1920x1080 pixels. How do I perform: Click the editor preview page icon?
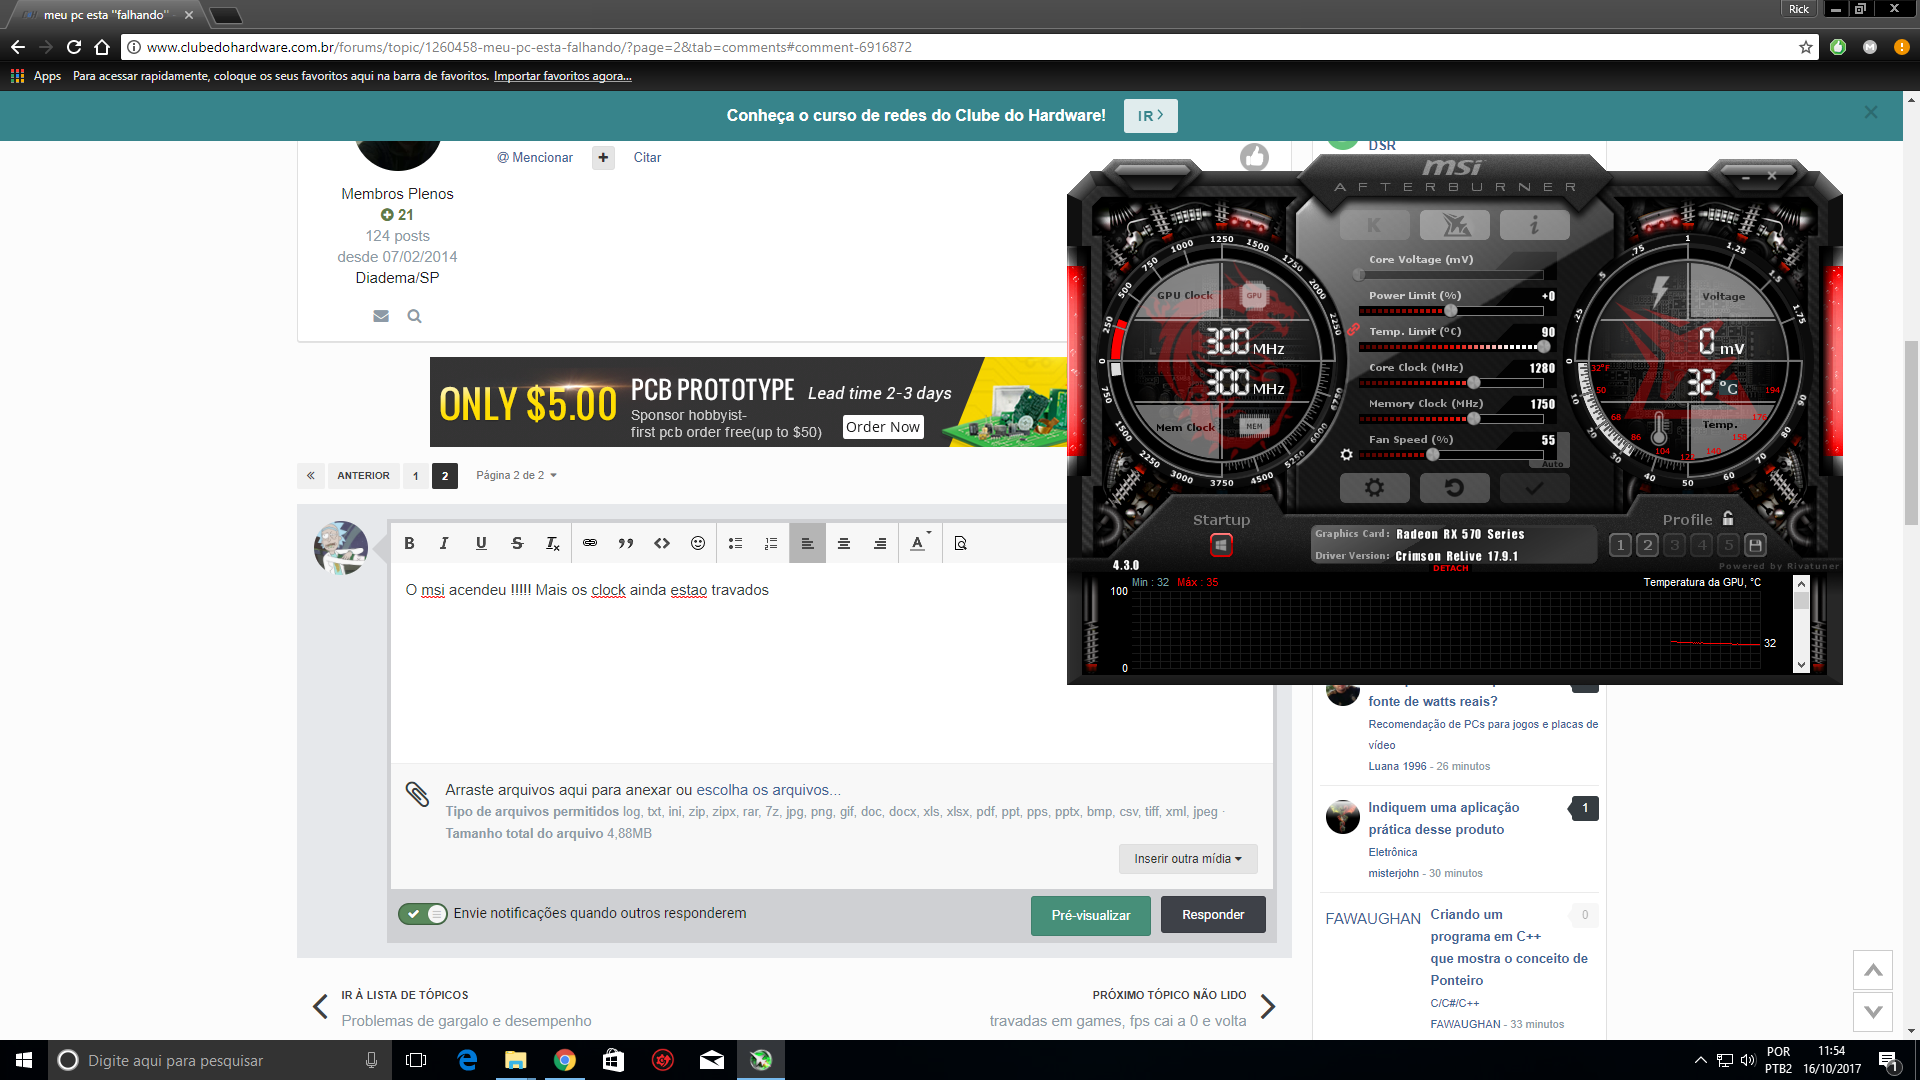[961, 543]
